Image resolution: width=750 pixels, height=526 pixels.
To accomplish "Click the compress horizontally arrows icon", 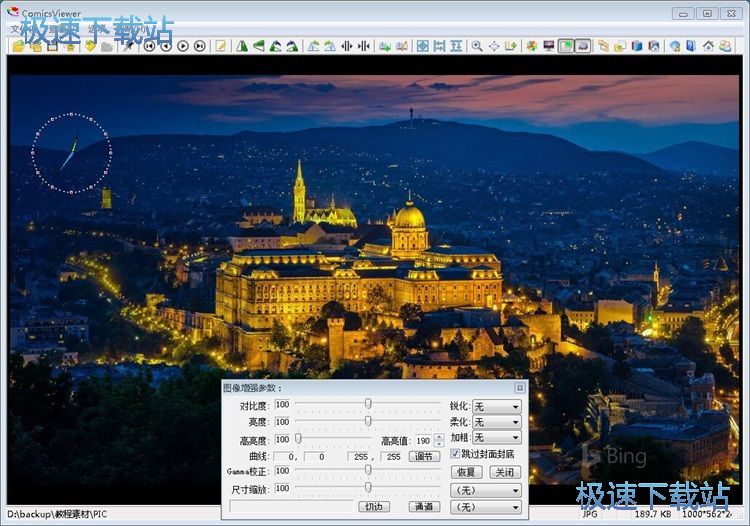I will (364, 46).
